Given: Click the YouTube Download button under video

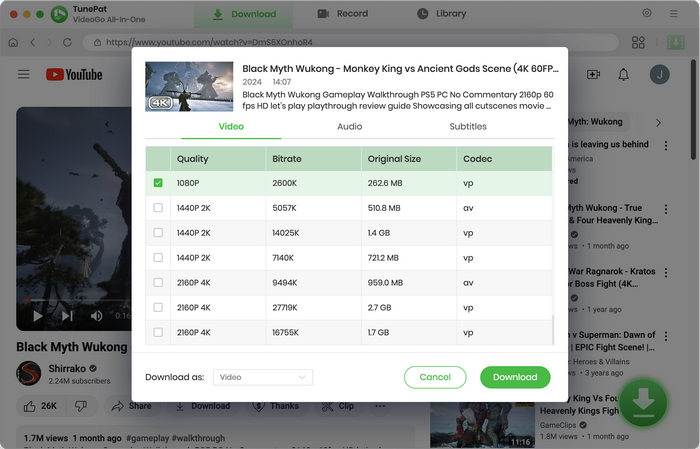Looking at the screenshot, I should point(203,406).
